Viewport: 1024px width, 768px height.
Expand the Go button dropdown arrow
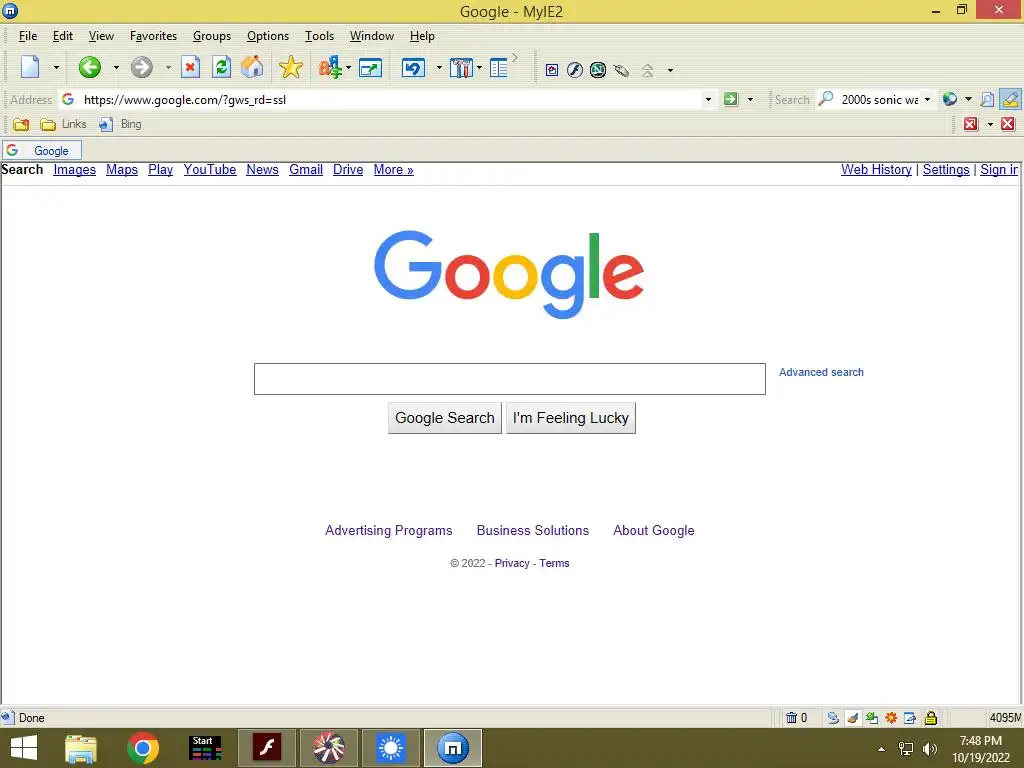tap(750, 99)
